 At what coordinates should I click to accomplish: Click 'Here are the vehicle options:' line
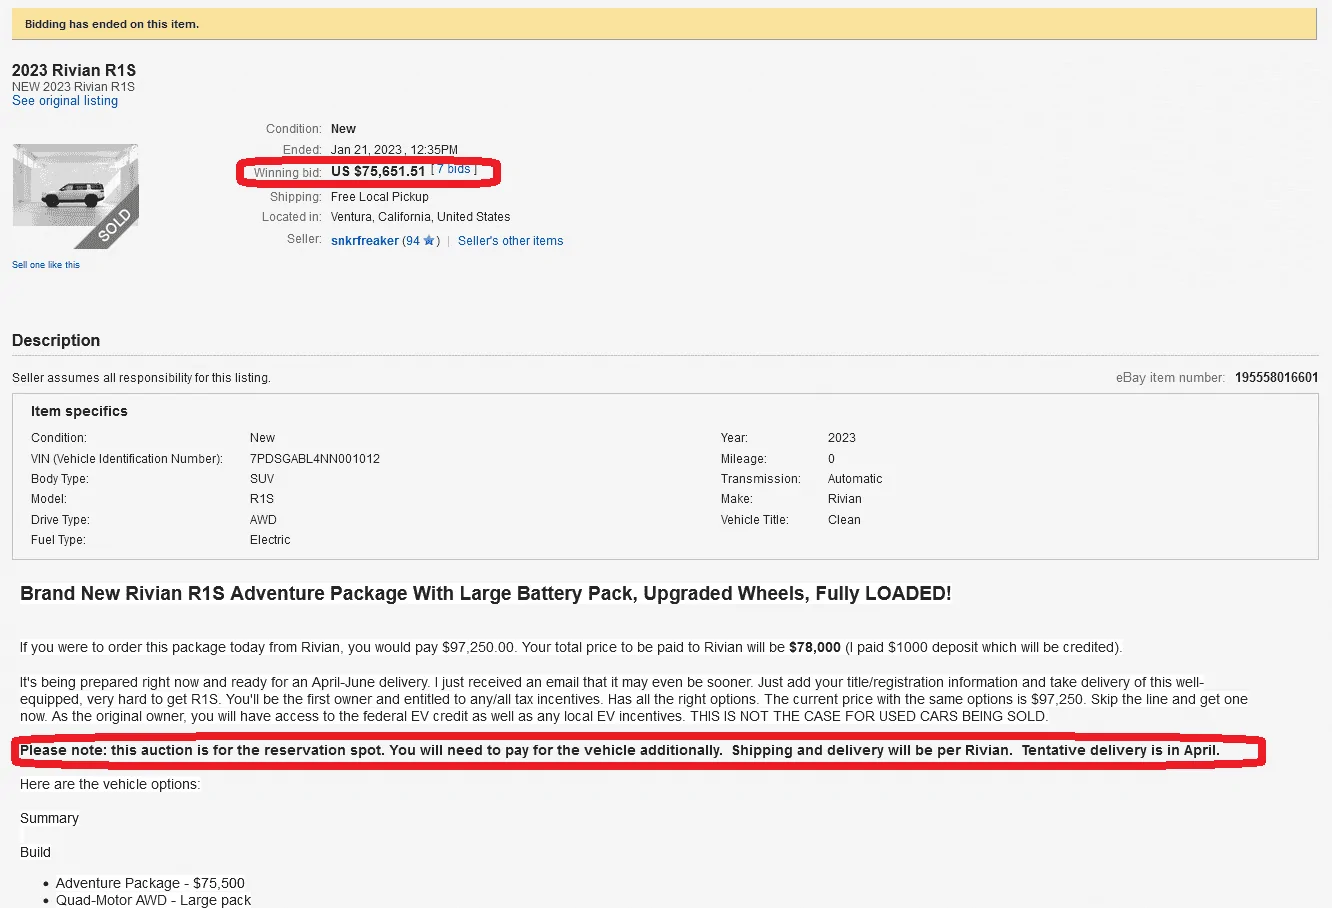(110, 785)
